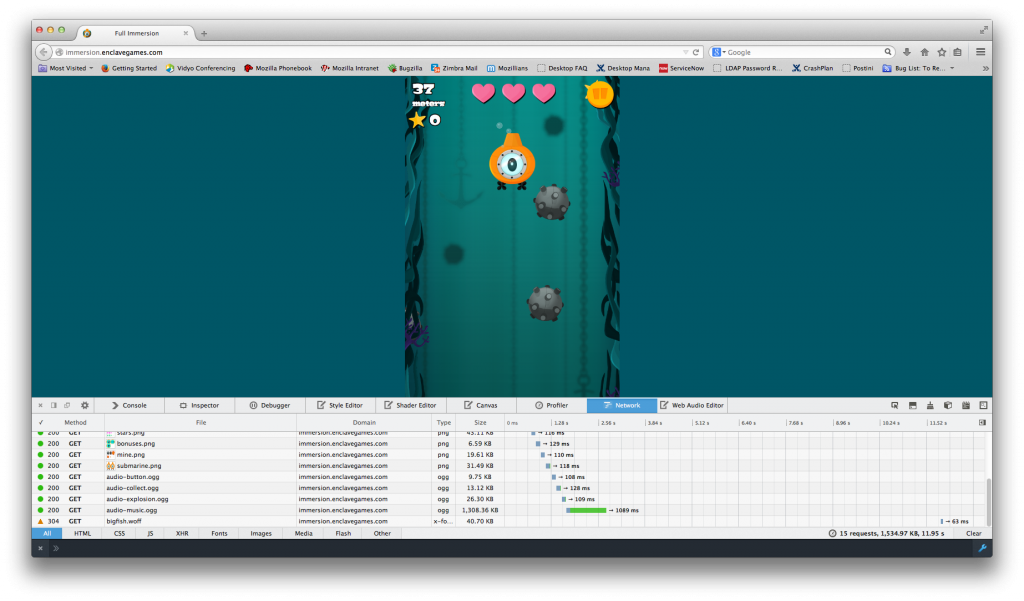The height and width of the screenshot is (601, 1024).
Task: Toggle the split console icon in toolbox
Action: [912, 405]
